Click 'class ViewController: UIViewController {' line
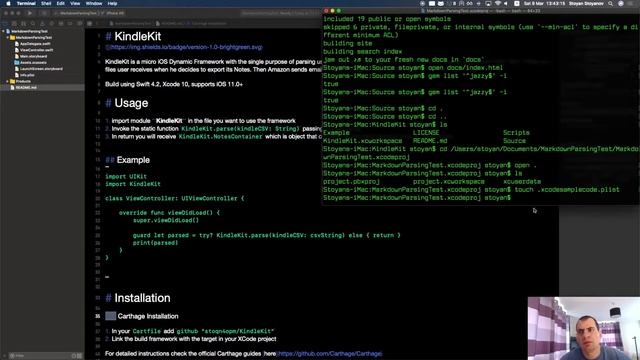Viewport: 640px width, 360px height. (174, 198)
